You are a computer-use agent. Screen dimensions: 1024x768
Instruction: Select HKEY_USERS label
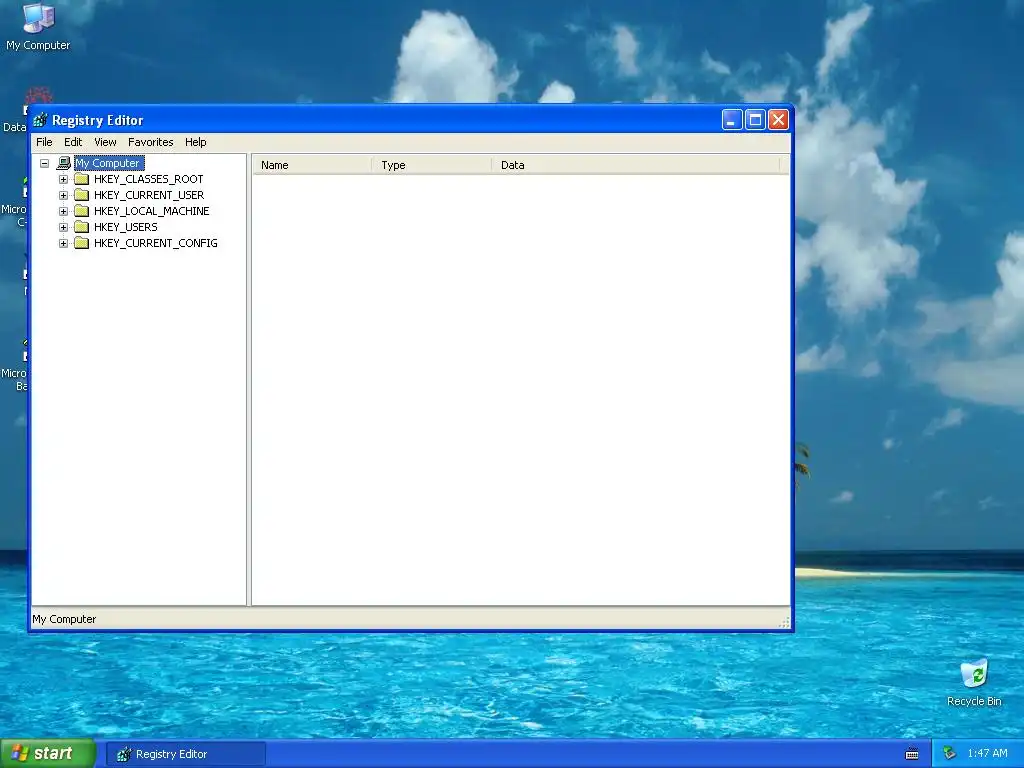point(125,227)
